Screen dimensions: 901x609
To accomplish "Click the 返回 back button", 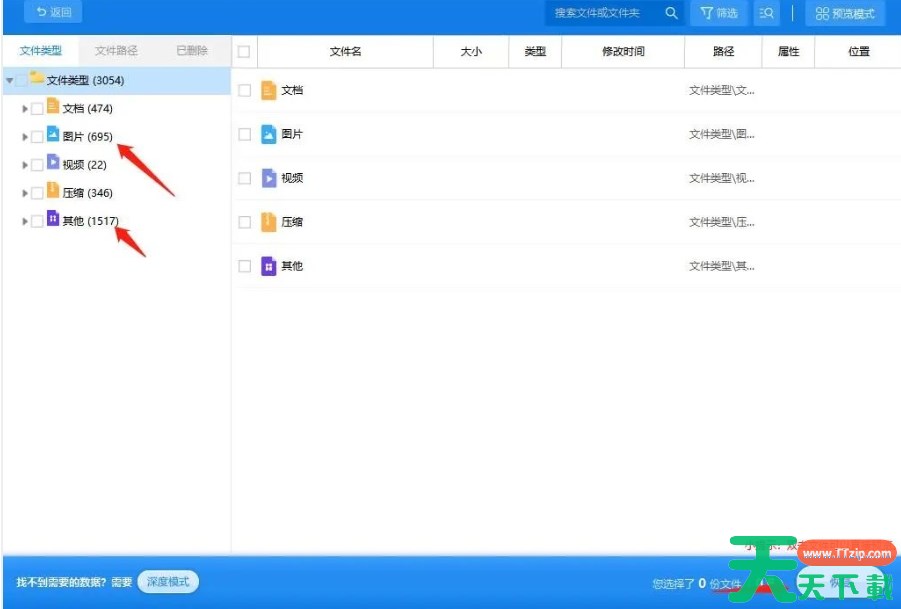I will pyautogui.click(x=53, y=13).
